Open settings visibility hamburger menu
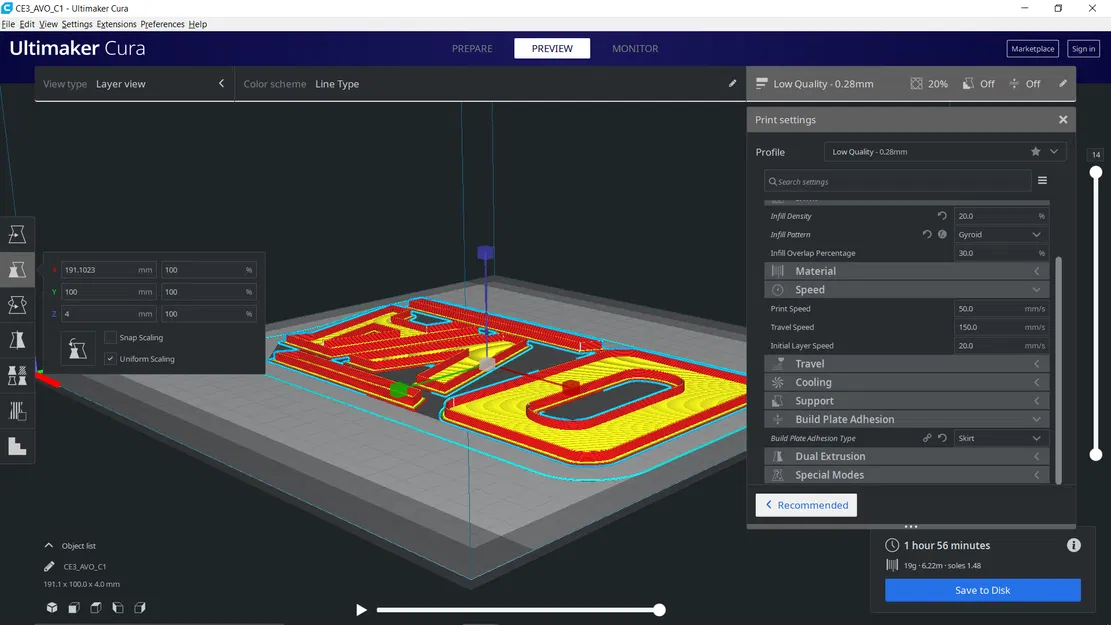 click(1042, 181)
